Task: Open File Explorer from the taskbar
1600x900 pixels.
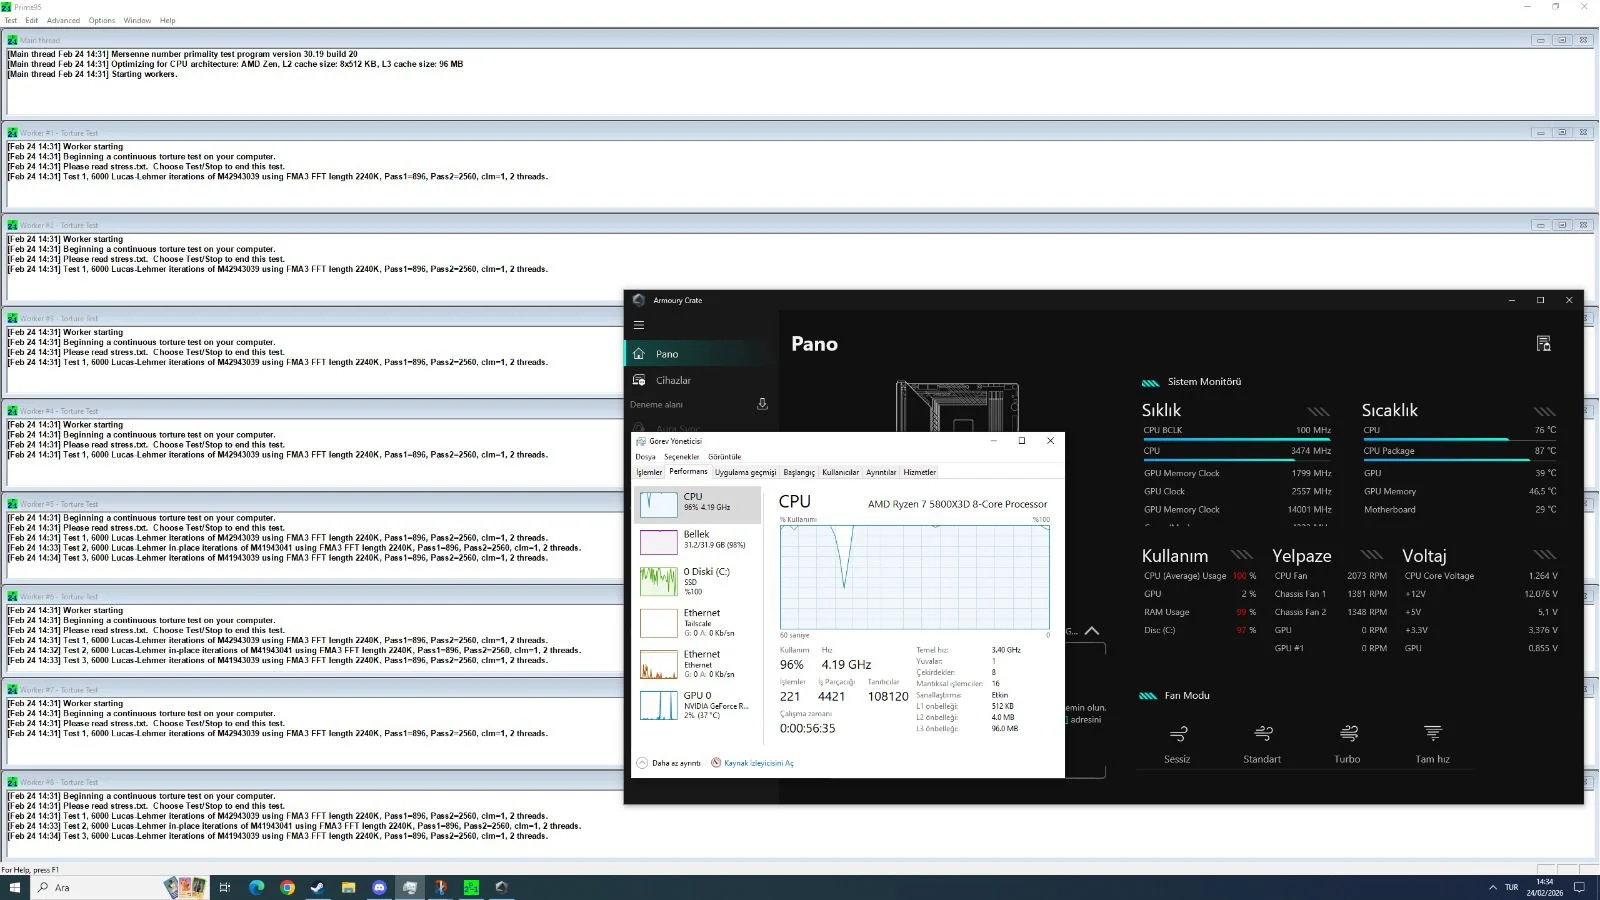Action: tap(348, 887)
